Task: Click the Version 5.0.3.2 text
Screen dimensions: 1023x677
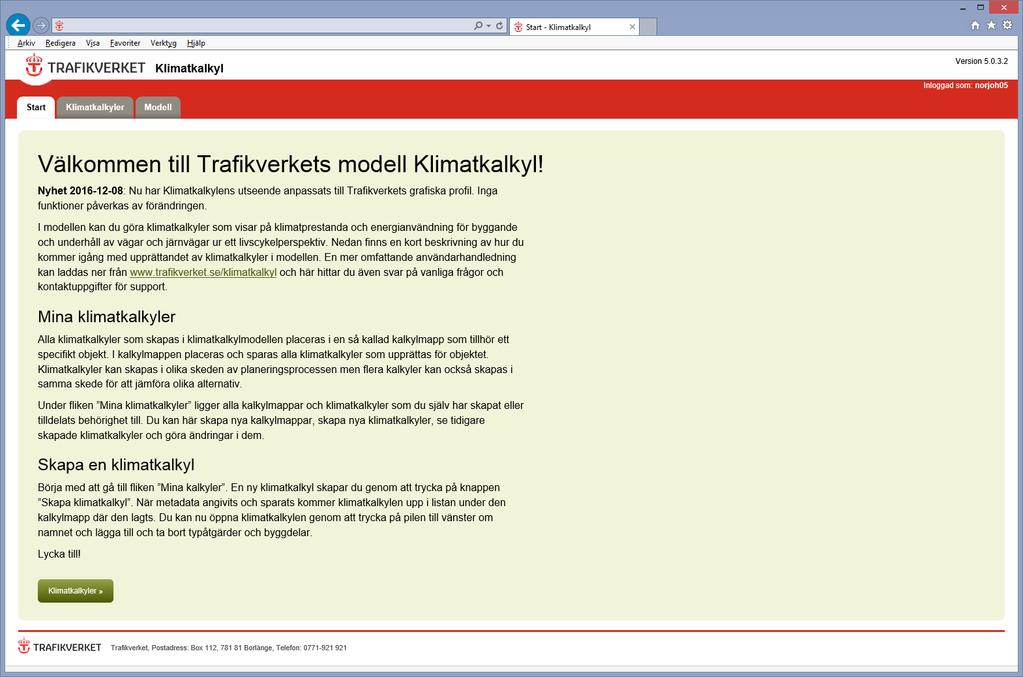Action: click(x=981, y=61)
